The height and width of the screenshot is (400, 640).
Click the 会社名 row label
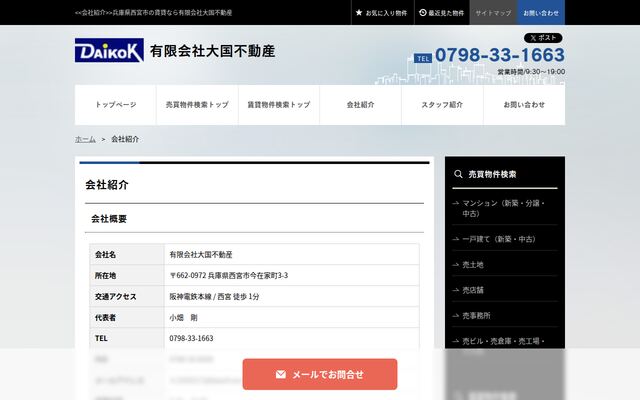pos(105,255)
